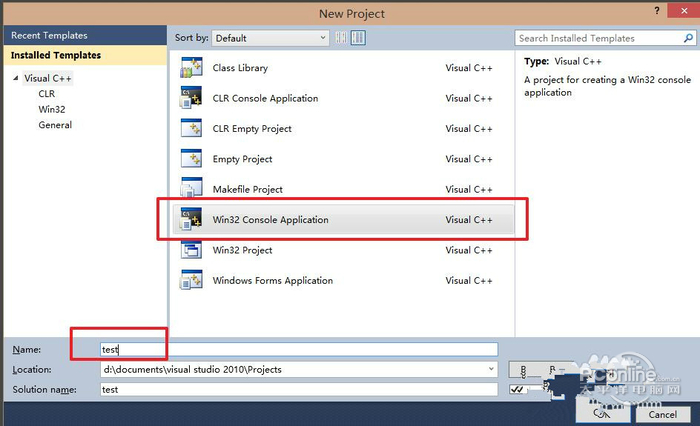Select the Visual C++ tree node
The width and height of the screenshot is (700, 426).
pos(48,79)
